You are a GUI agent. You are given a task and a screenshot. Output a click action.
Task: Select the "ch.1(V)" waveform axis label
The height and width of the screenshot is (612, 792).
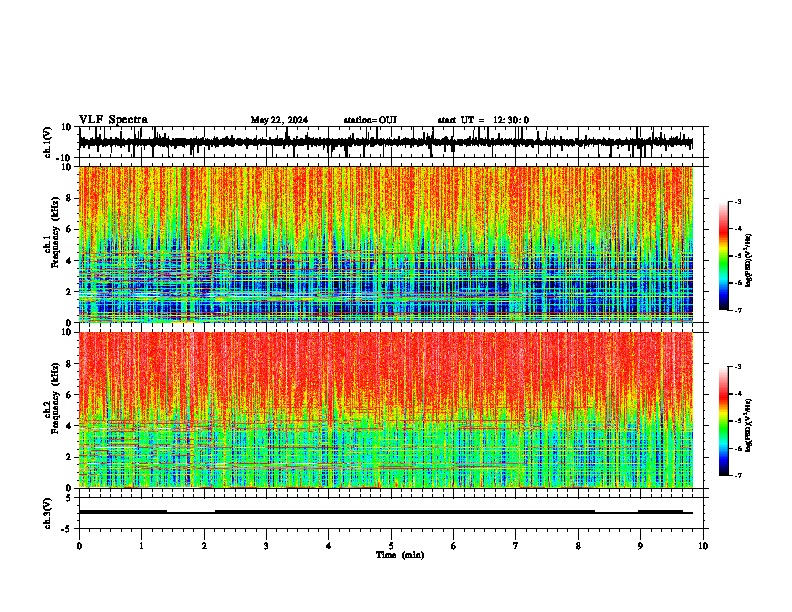point(48,142)
